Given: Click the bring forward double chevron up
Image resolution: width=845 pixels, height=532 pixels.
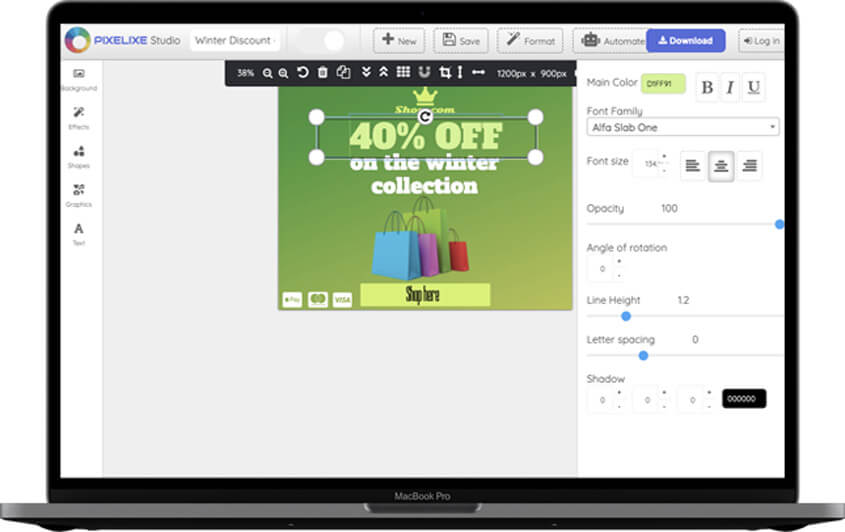Looking at the screenshot, I should tap(383, 72).
